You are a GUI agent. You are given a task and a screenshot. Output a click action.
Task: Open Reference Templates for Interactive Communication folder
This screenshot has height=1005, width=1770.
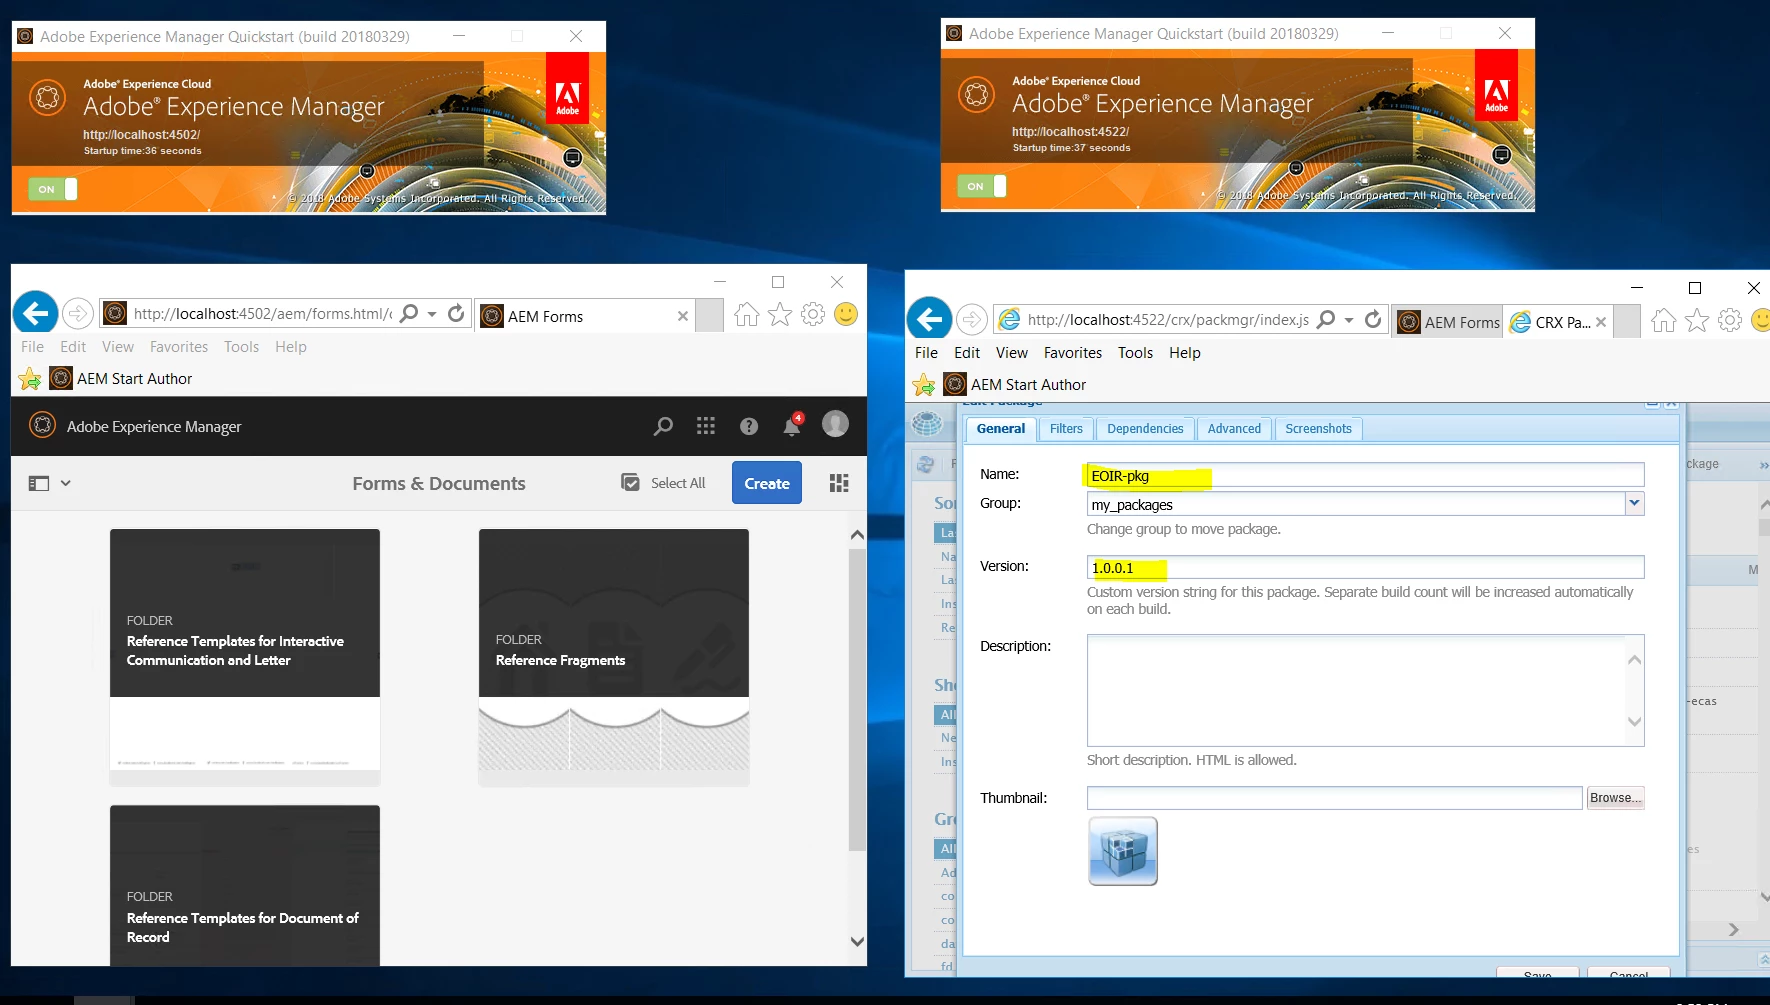(x=245, y=657)
